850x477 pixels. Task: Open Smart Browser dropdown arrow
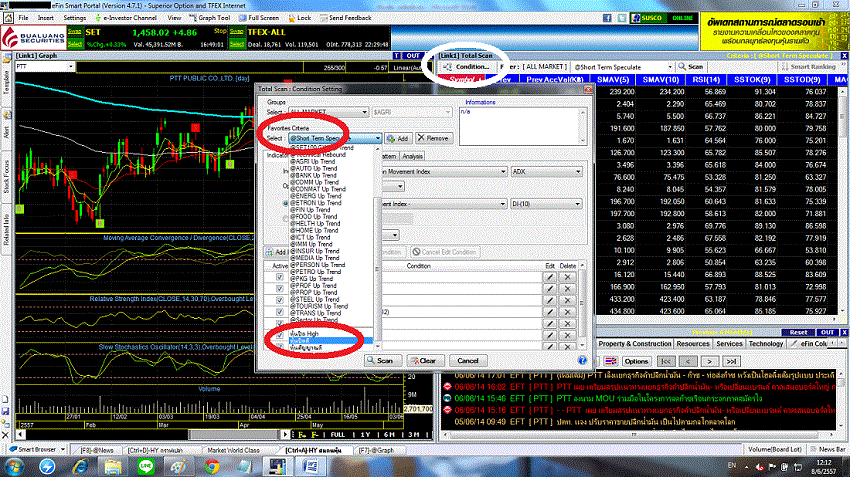click(63, 449)
